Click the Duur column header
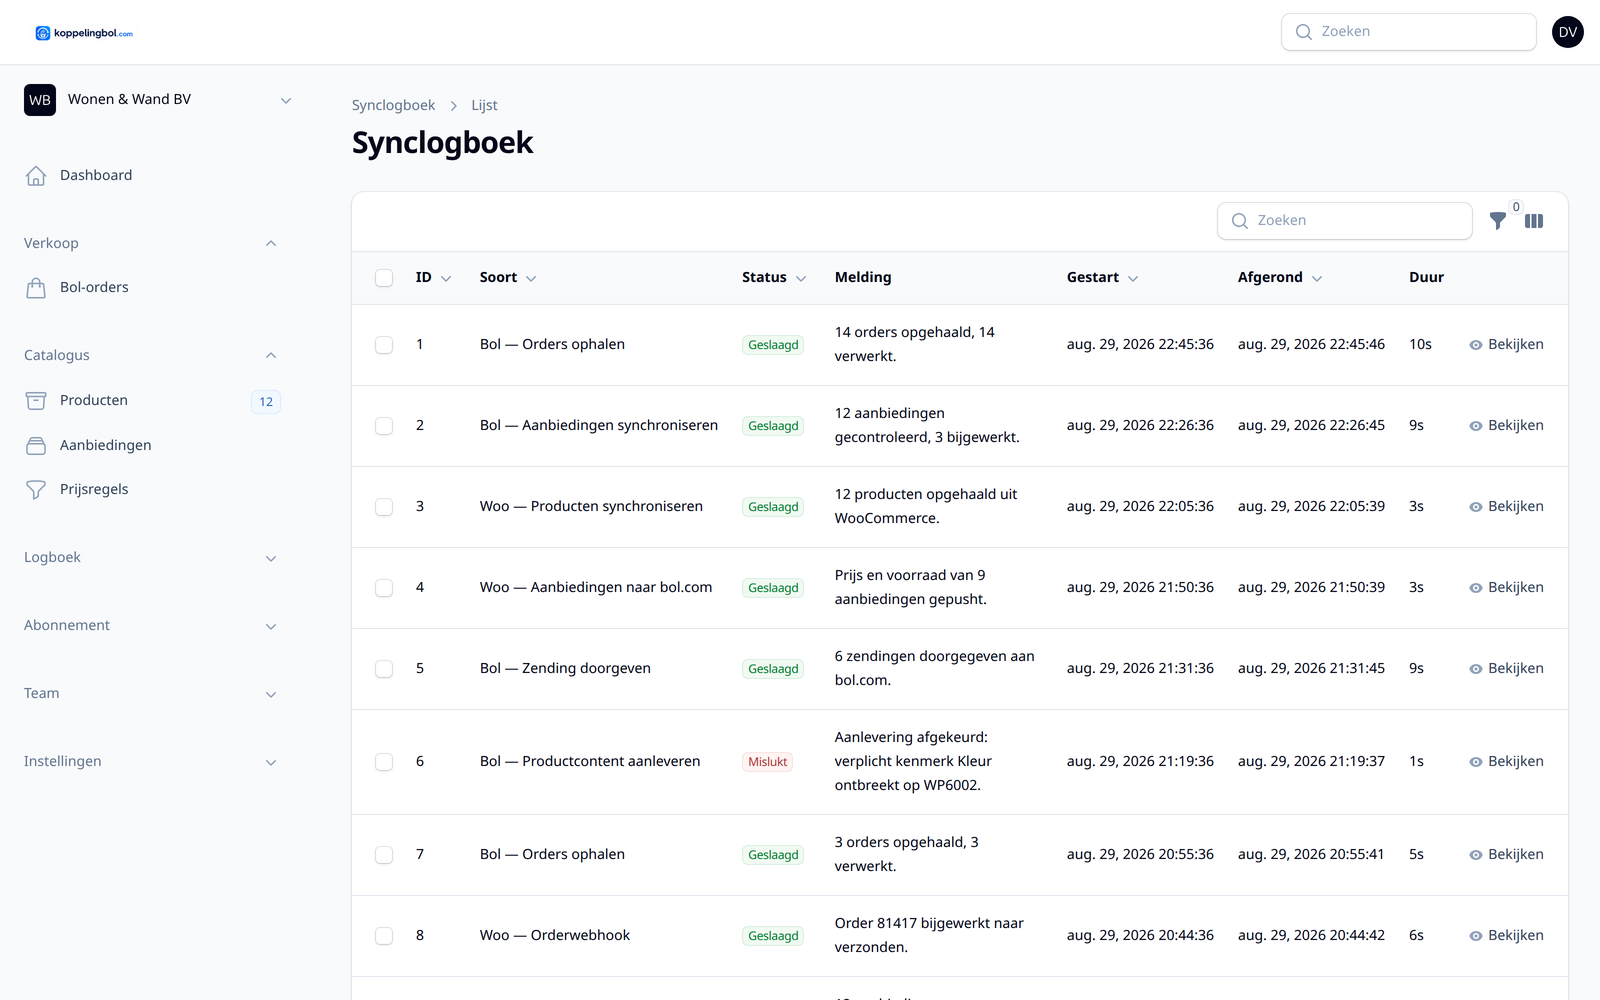 click(1426, 278)
